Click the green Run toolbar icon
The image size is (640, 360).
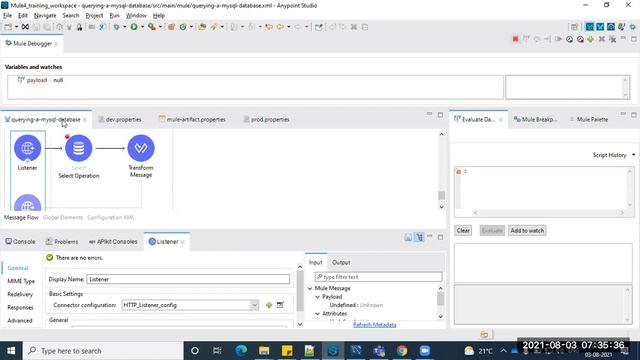tap(134, 27)
